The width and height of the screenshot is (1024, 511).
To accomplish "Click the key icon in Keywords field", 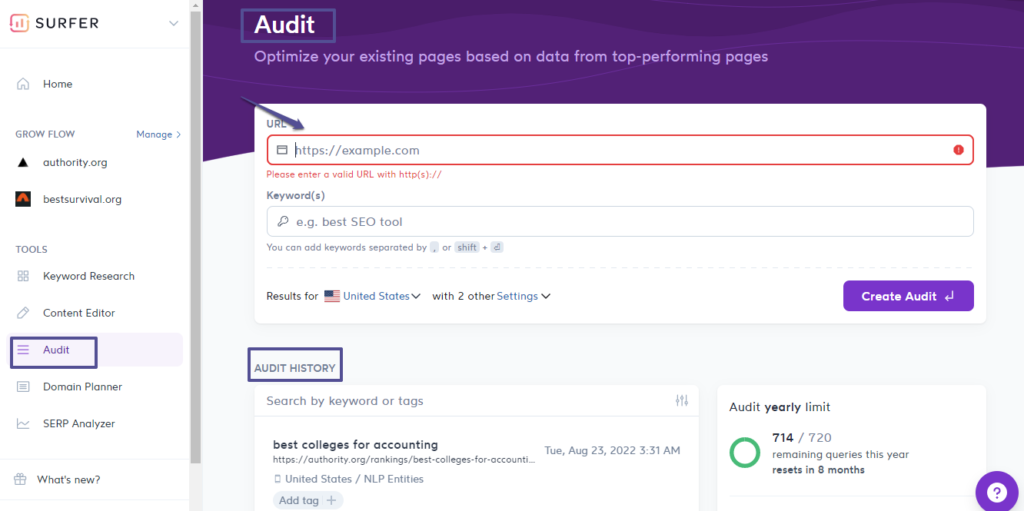I will 283,222.
